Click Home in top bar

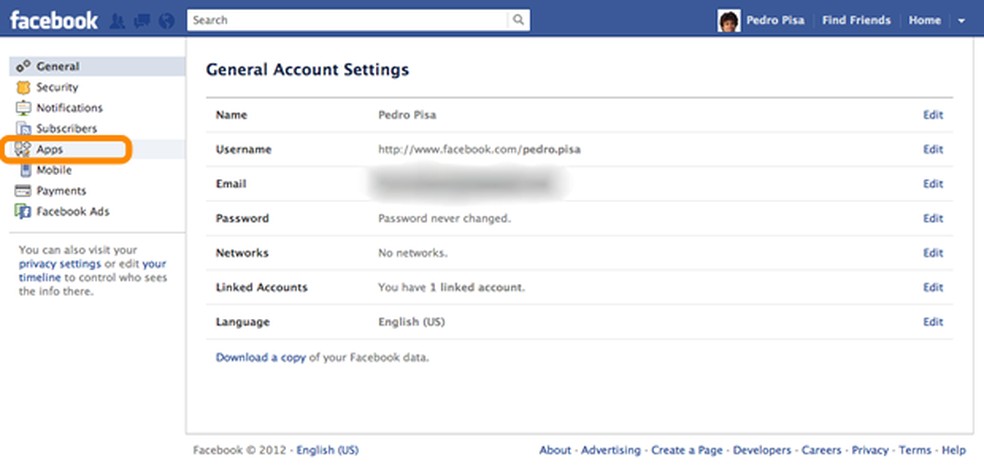924,20
